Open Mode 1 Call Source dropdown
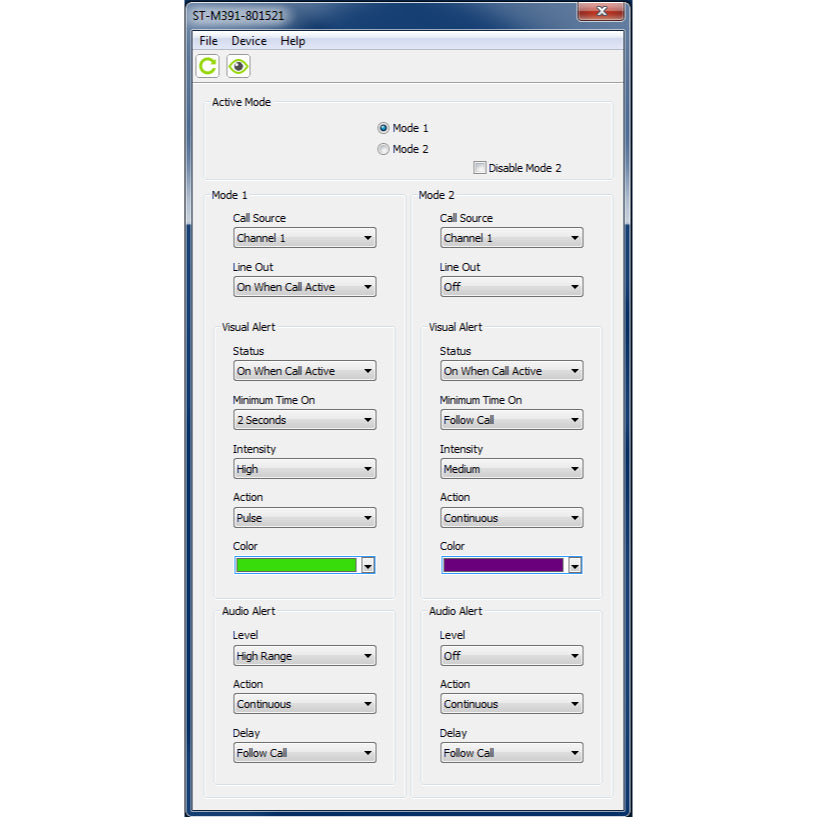Screen dimensions: 817x817 tap(304, 238)
